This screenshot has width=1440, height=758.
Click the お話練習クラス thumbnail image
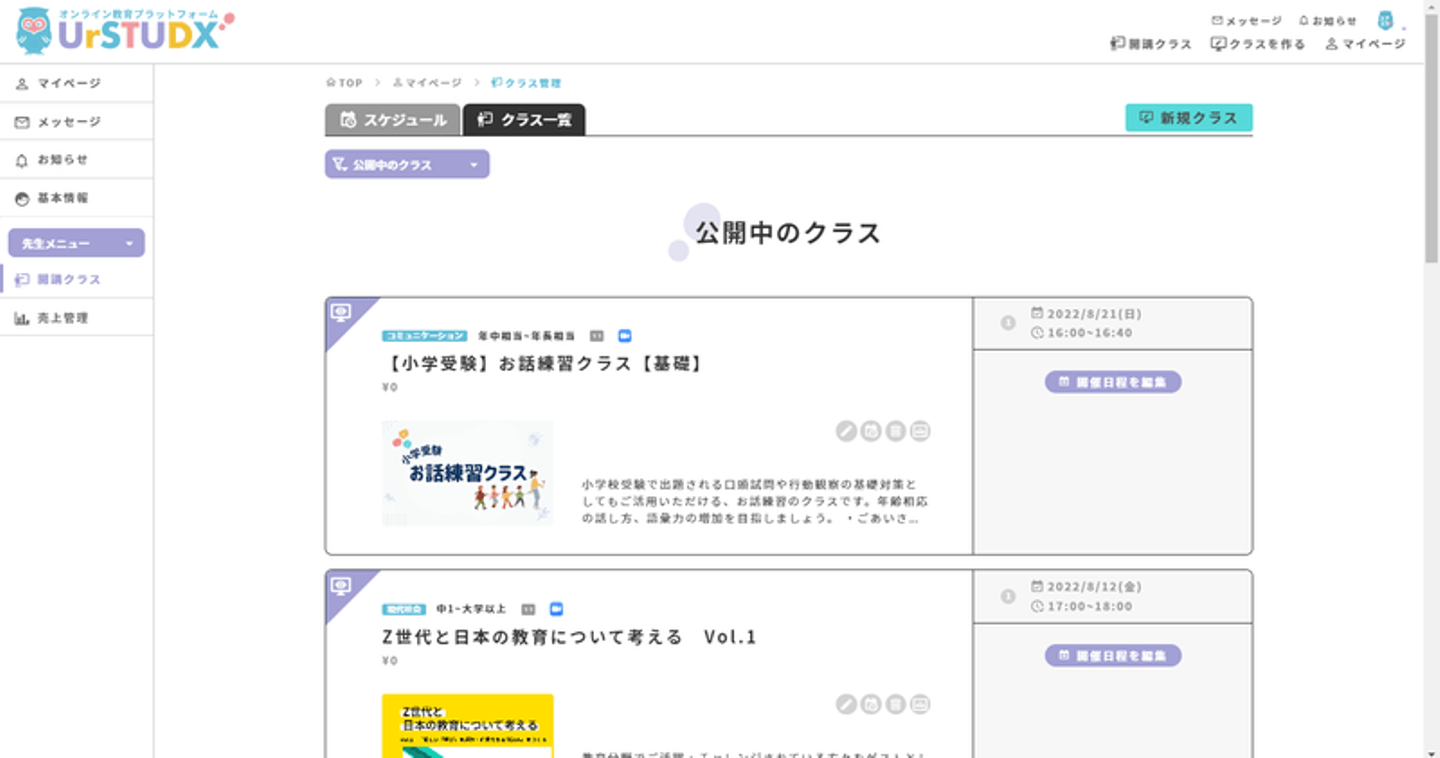click(467, 473)
